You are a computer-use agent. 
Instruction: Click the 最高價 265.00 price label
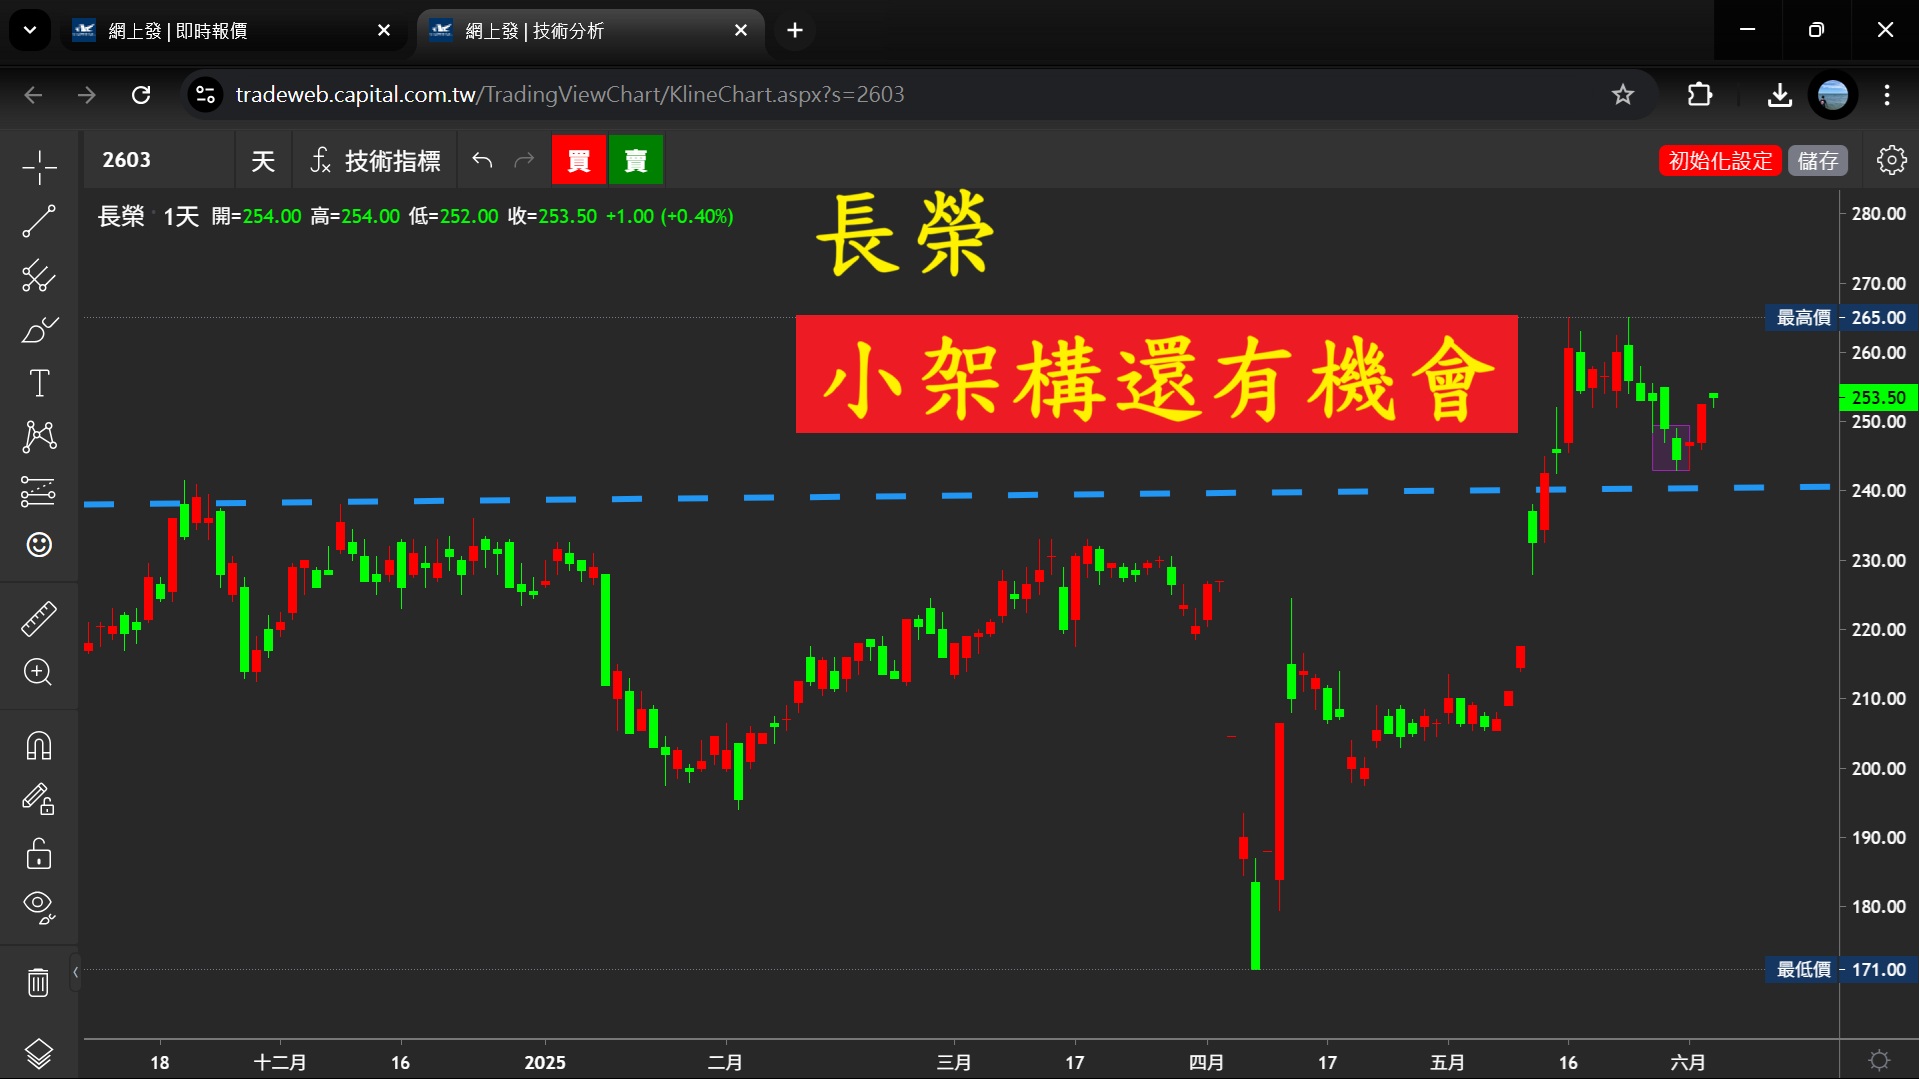[1841, 317]
